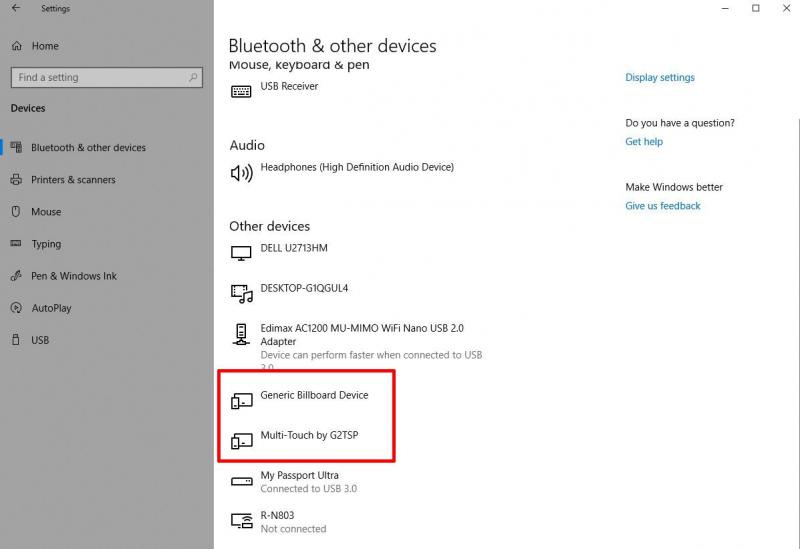The height and width of the screenshot is (549, 800).
Task: Select Bluetooth & other devices in sidebar
Action: (x=88, y=148)
